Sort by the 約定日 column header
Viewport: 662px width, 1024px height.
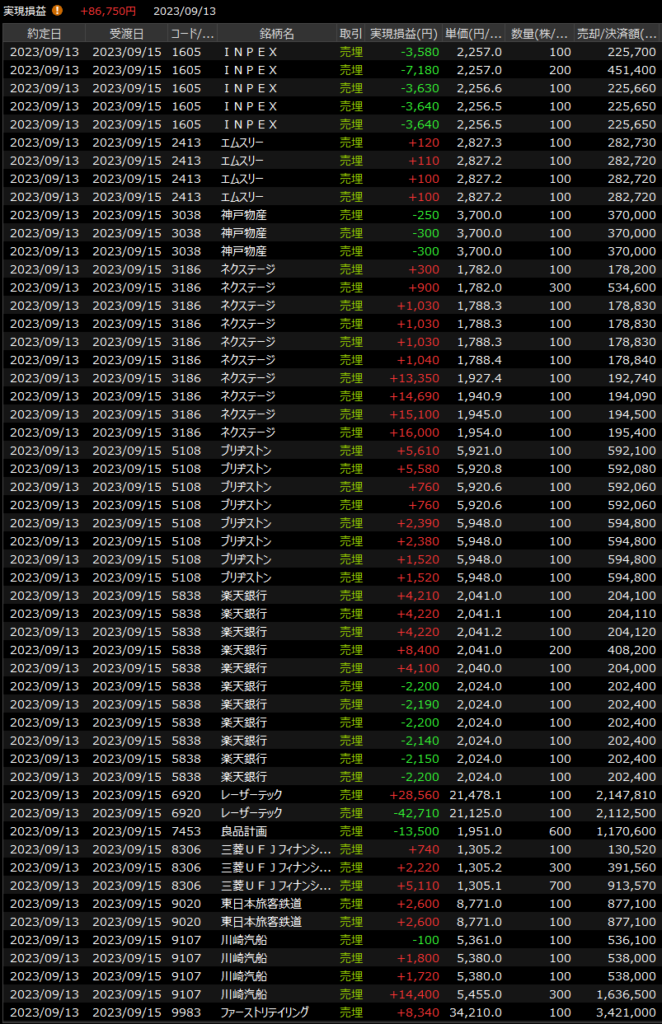(x=43, y=34)
